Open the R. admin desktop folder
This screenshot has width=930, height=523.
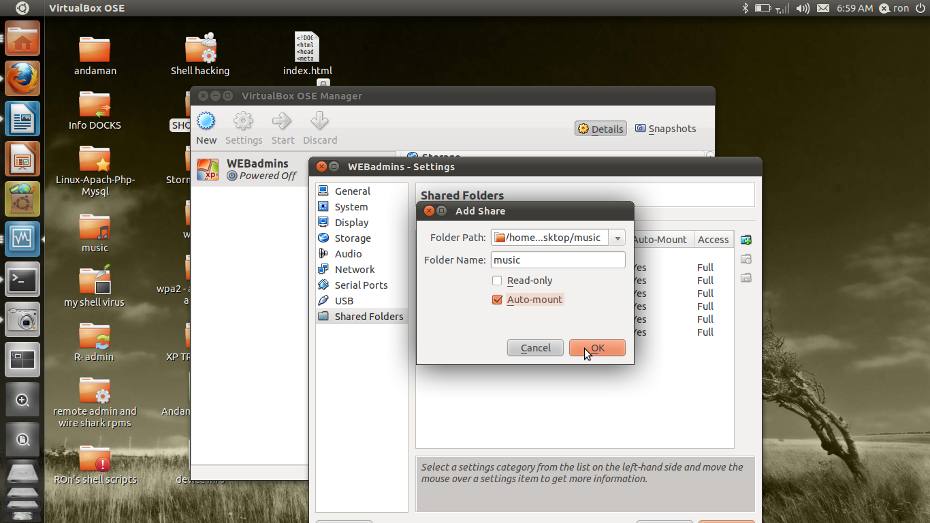click(x=95, y=342)
